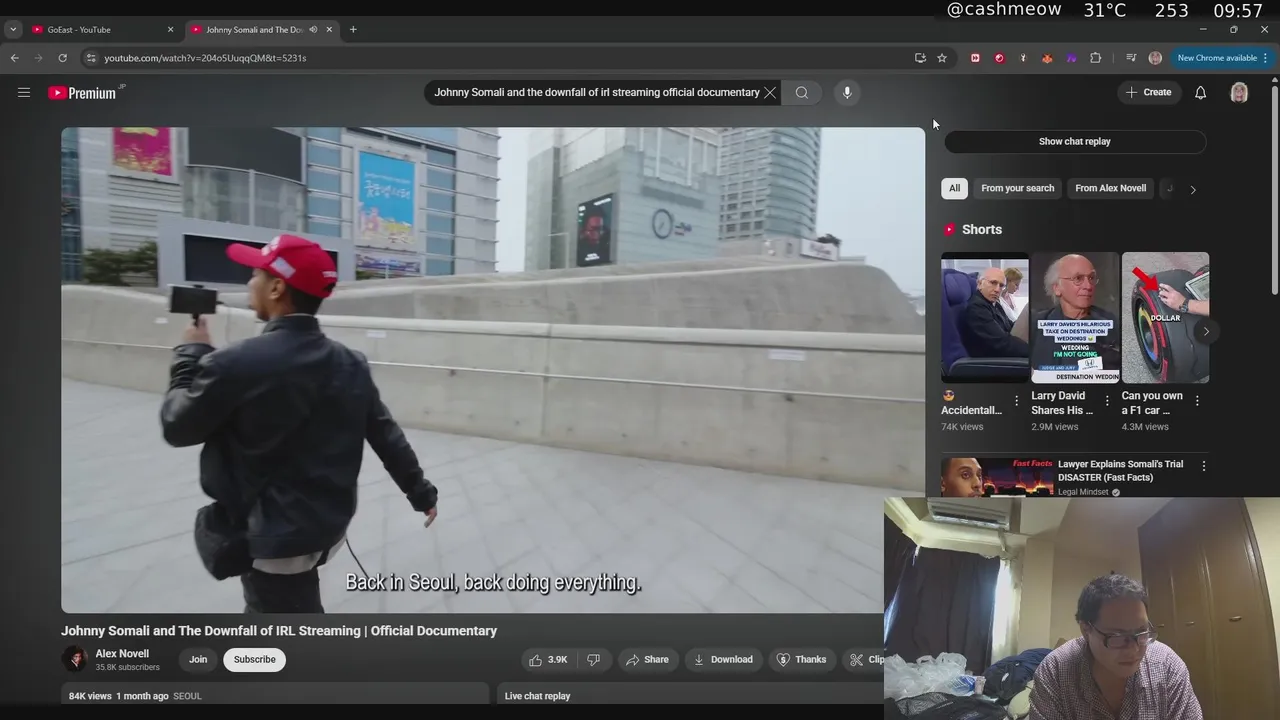Click New Chrome available update button

[x=1216, y=58]
